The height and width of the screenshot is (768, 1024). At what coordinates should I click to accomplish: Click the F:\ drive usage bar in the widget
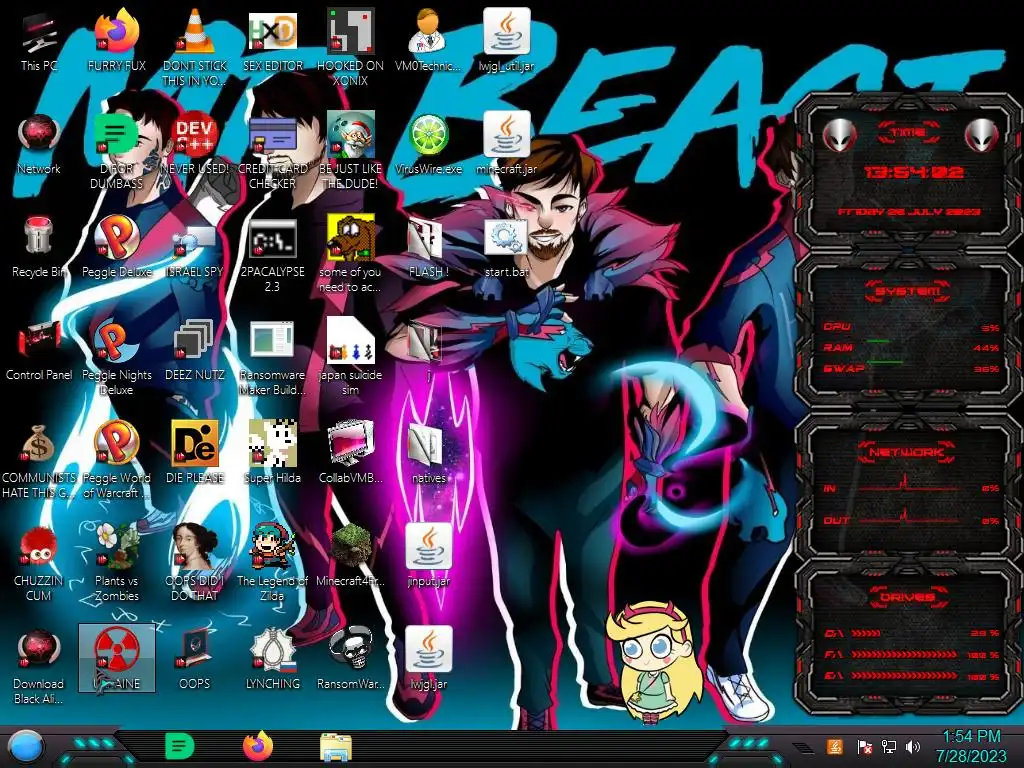tap(904, 654)
